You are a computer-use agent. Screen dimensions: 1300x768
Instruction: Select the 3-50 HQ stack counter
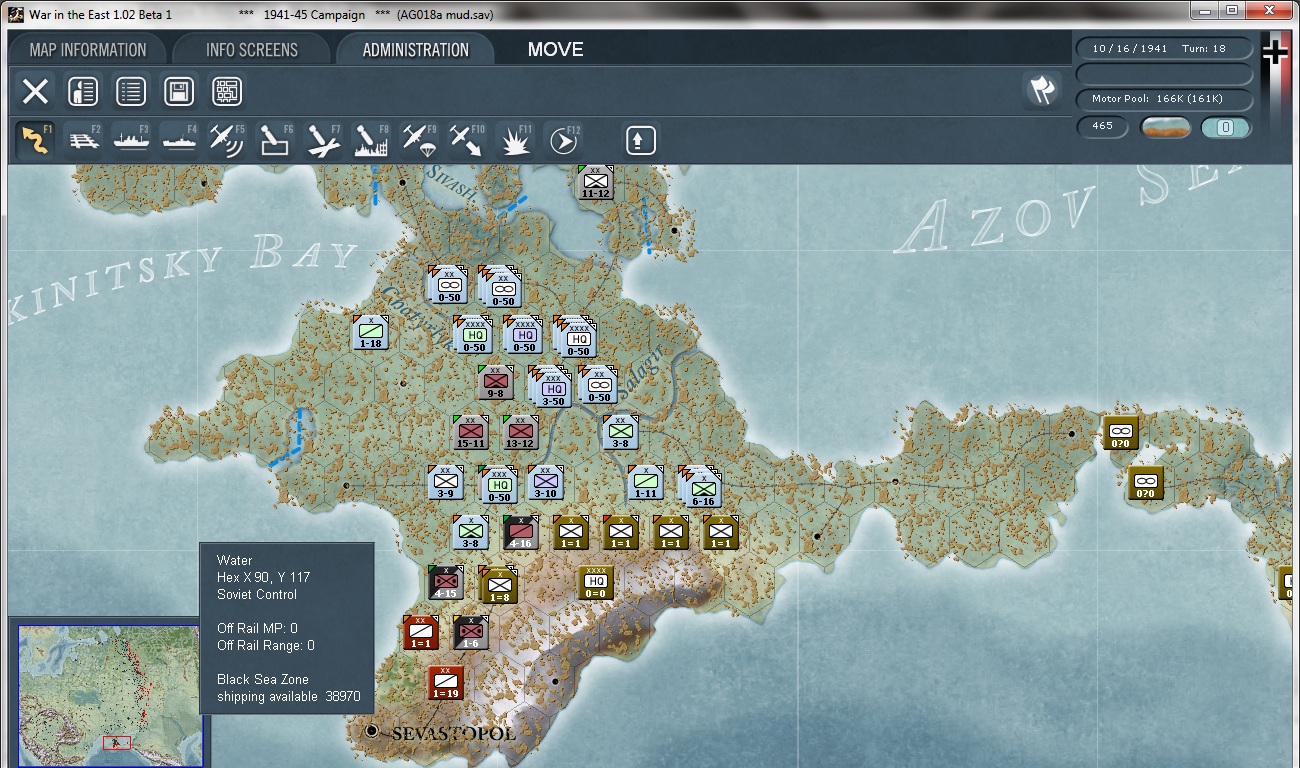553,389
